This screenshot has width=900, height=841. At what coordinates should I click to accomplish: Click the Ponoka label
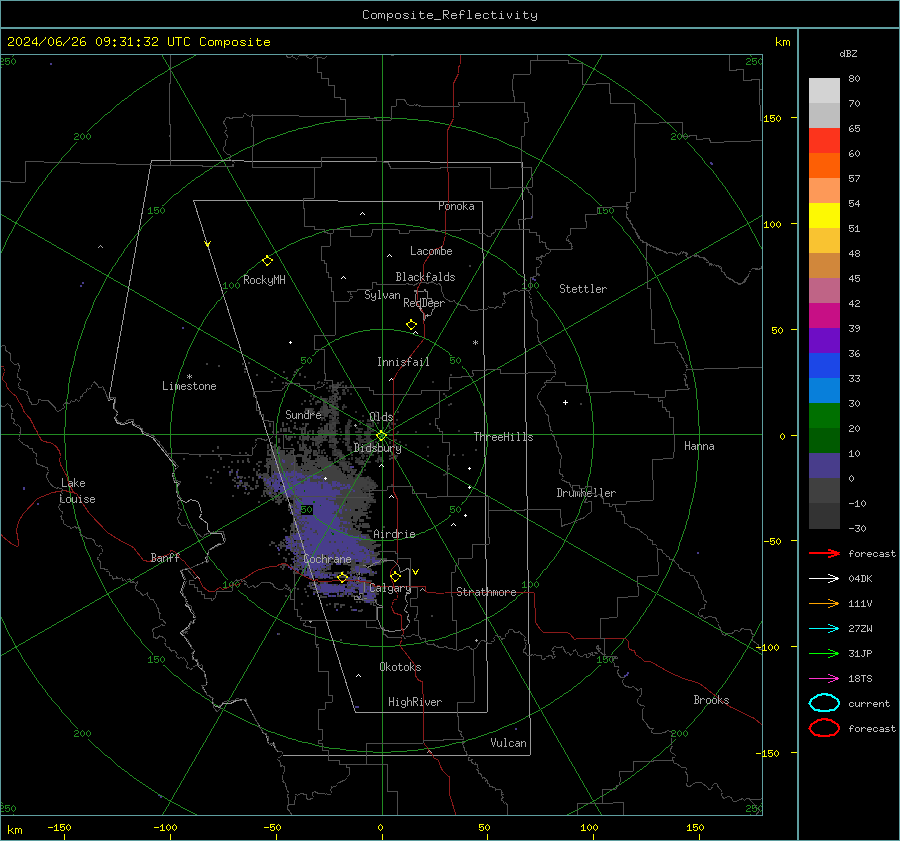[x=456, y=206]
